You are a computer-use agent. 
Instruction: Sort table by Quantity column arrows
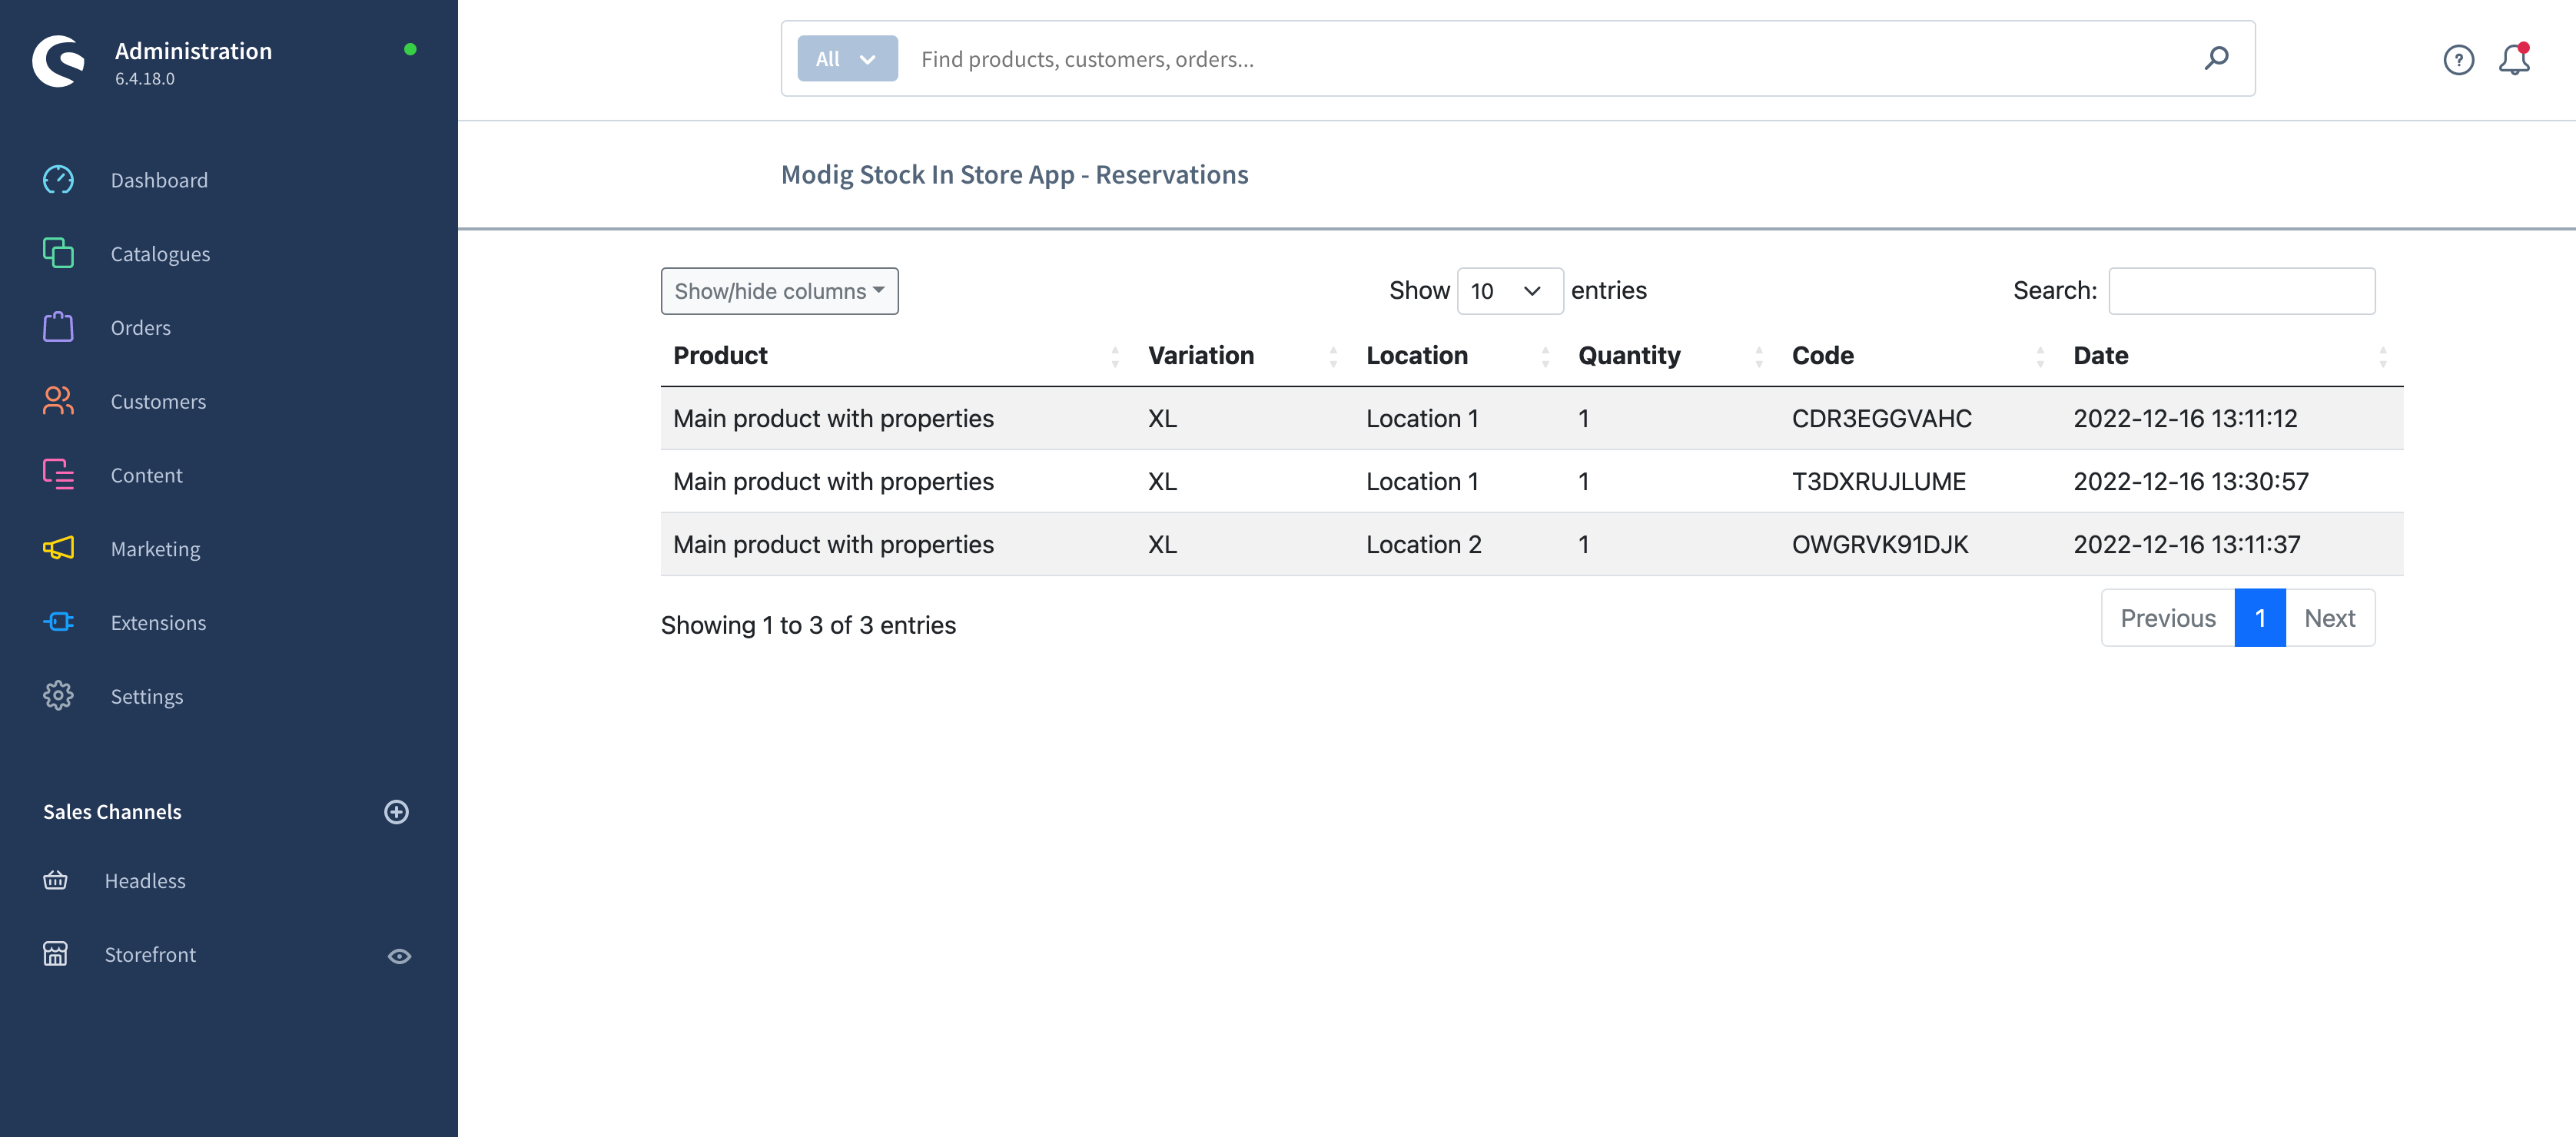(1759, 356)
